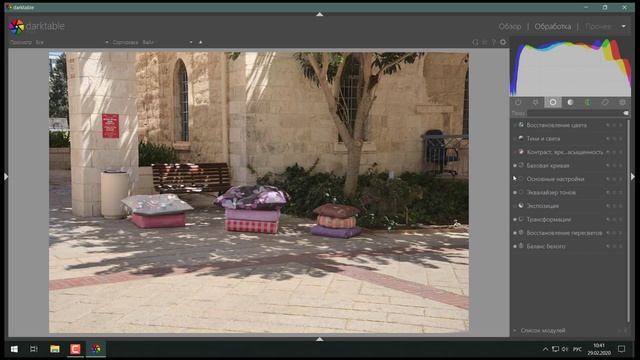Reverse sort order with the triangle button
The height and width of the screenshot is (360, 640).
point(200,42)
